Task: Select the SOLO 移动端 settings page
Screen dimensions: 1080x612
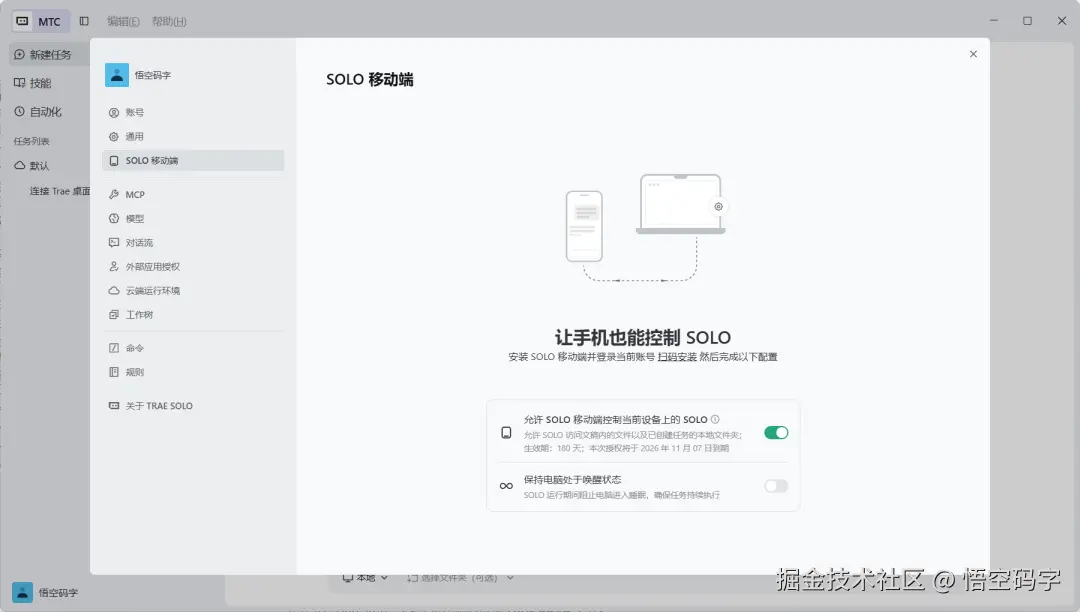Action: (x=193, y=160)
